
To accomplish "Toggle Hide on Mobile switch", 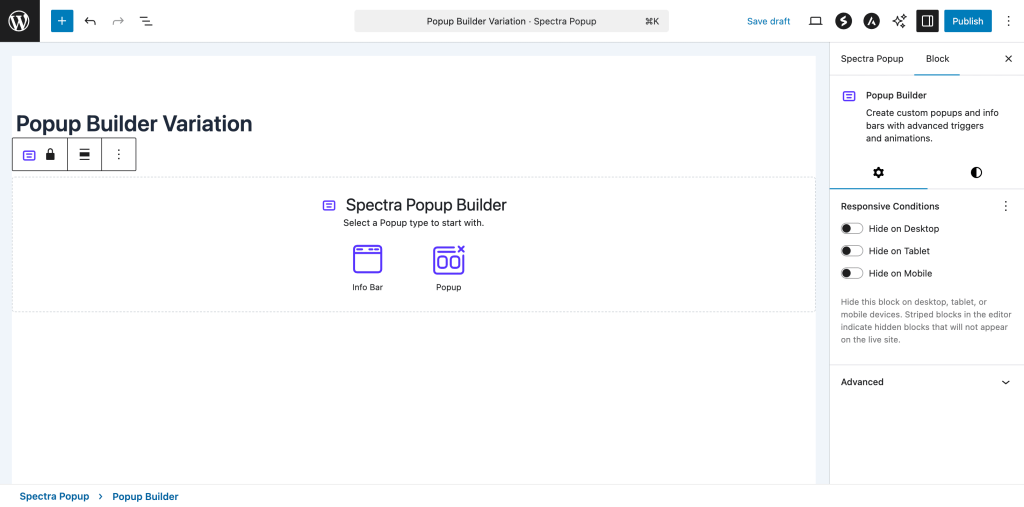I will tap(852, 273).
